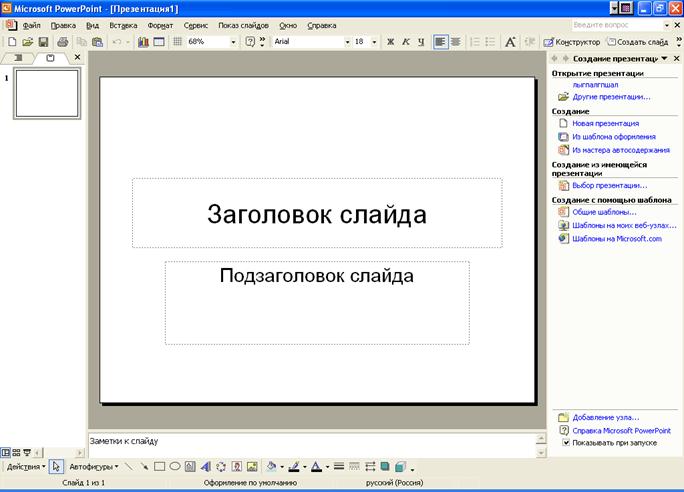This screenshot has width=684, height=492.
Task: Click the Open file icon in toolbar
Action: (x=27, y=42)
